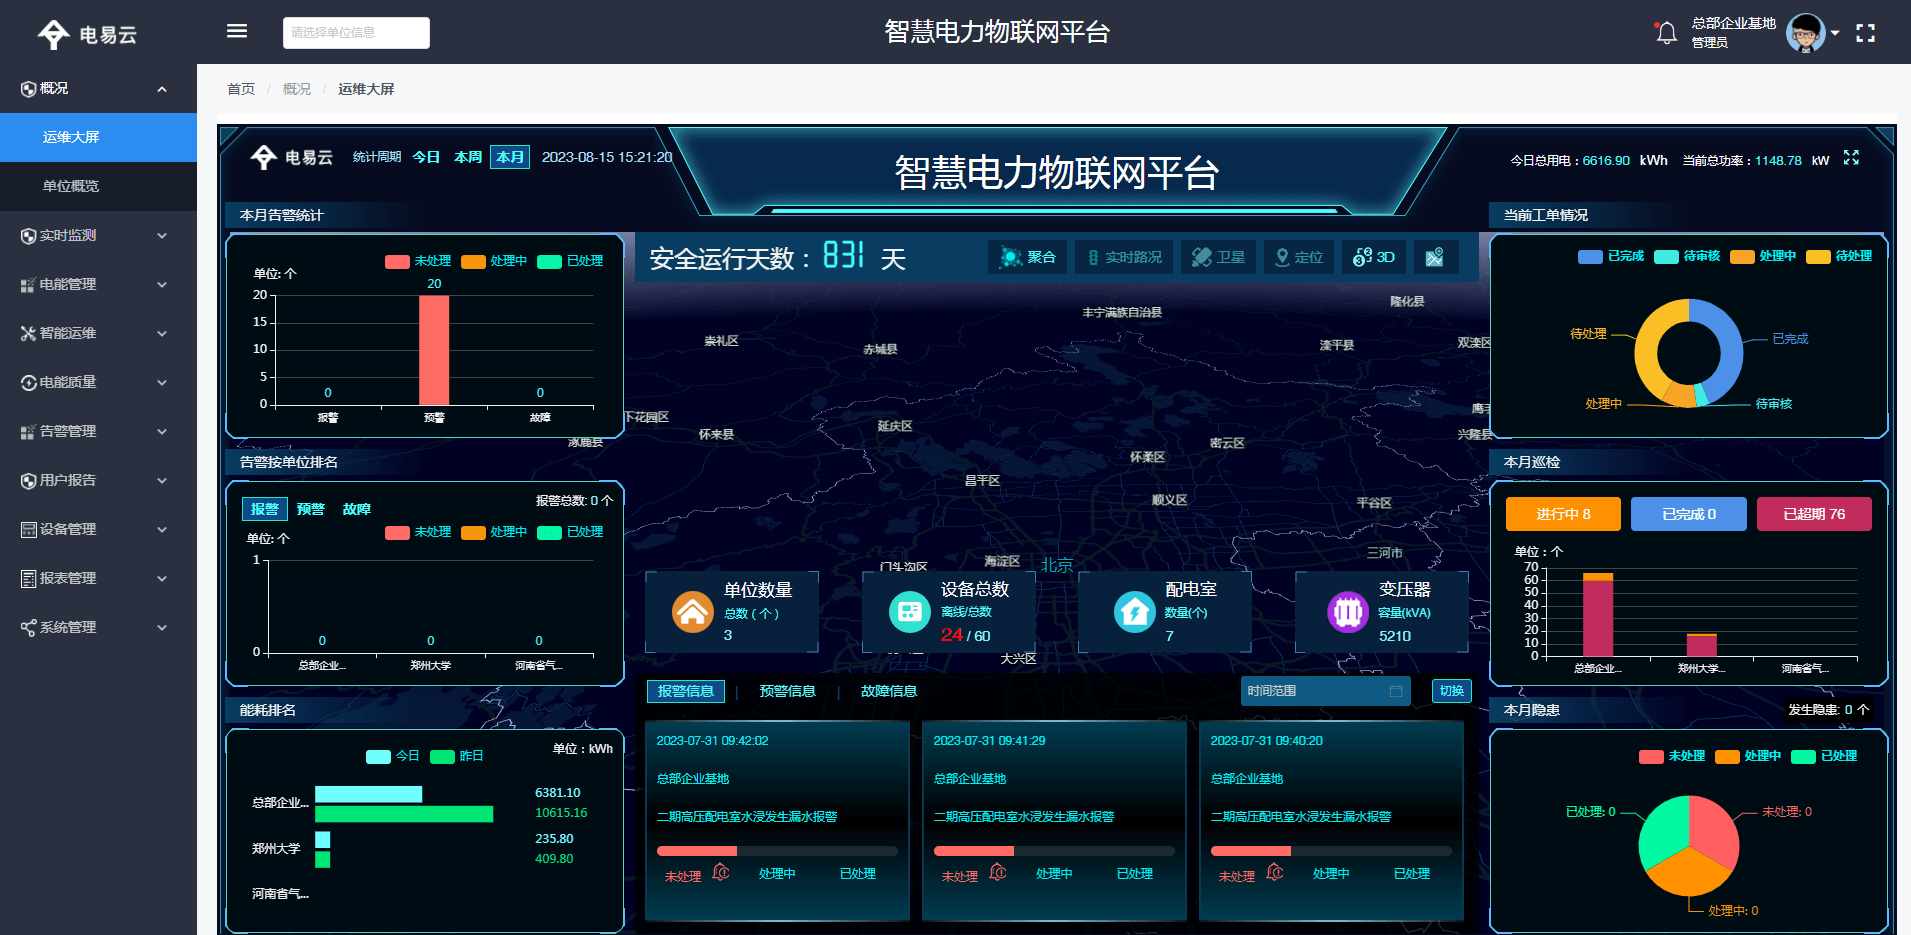The width and height of the screenshot is (1911, 935).
Task: Switch to 故障 in 告警按单位排名
Action: click(357, 509)
